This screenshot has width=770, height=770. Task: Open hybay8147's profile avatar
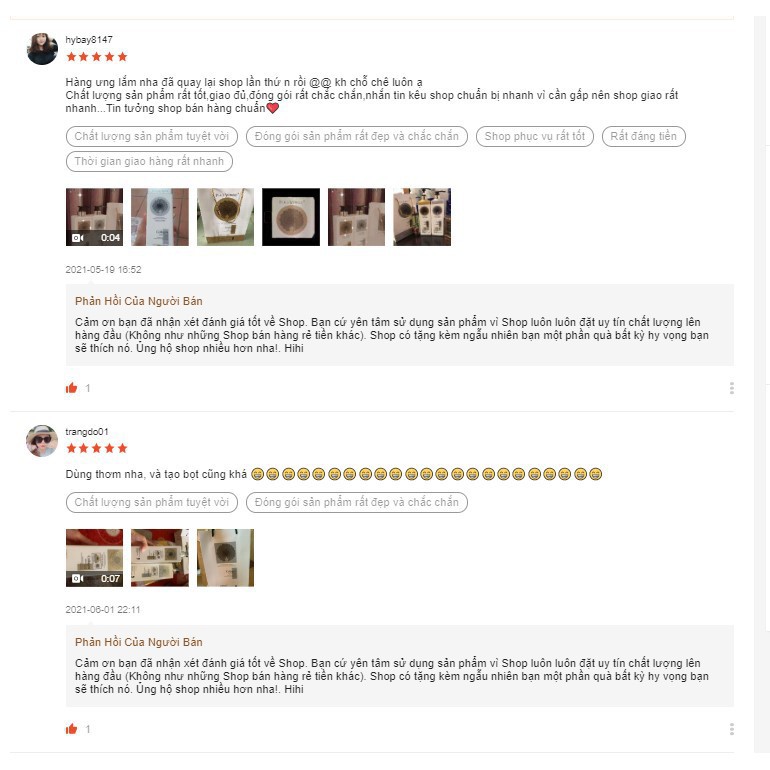[x=42, y=49]
